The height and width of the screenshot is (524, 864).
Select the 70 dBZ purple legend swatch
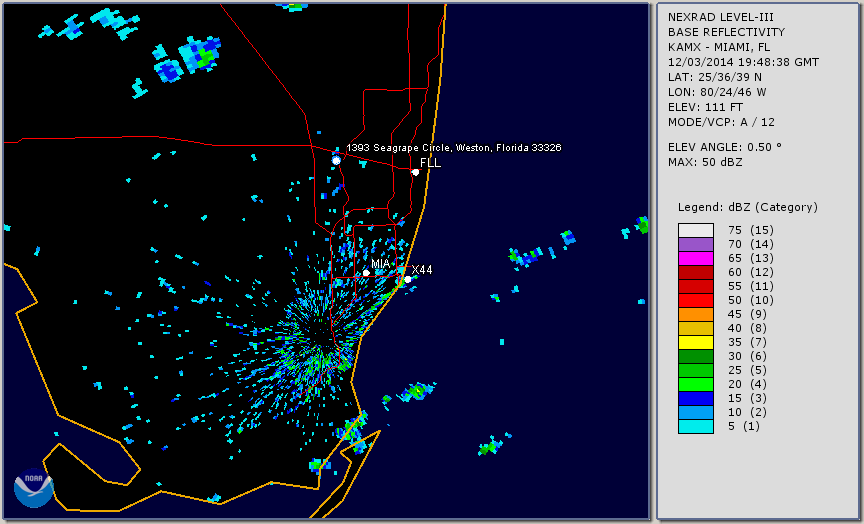(x=695, y=244)
